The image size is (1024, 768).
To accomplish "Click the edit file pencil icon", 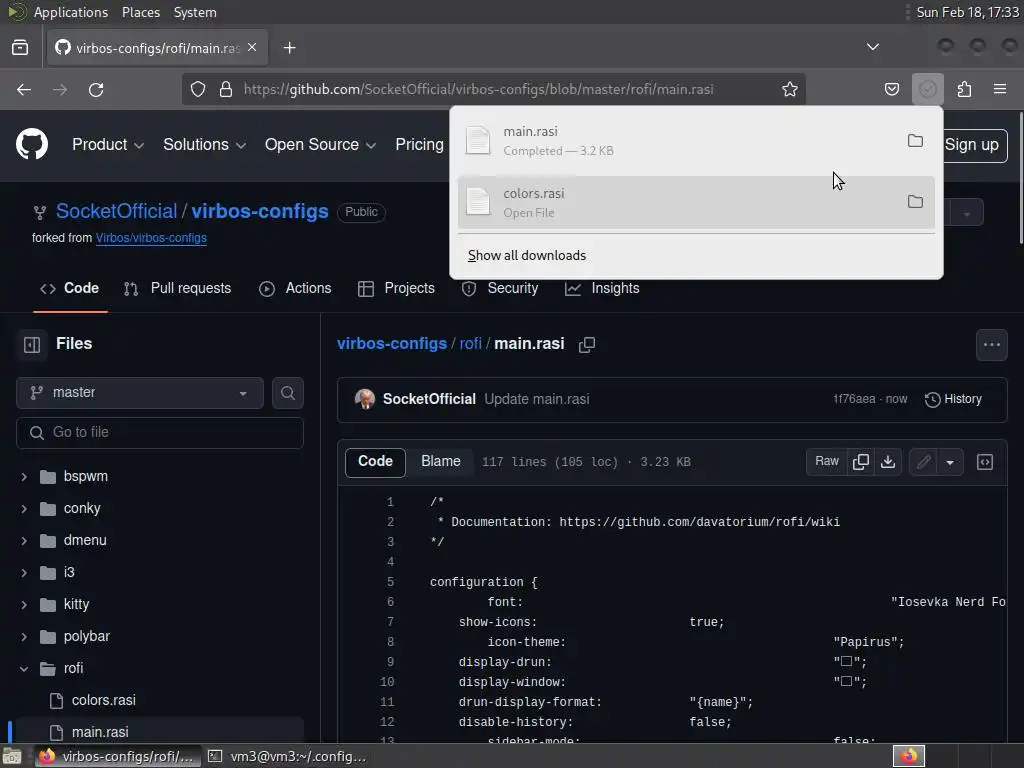I will (x=923, y=462).
